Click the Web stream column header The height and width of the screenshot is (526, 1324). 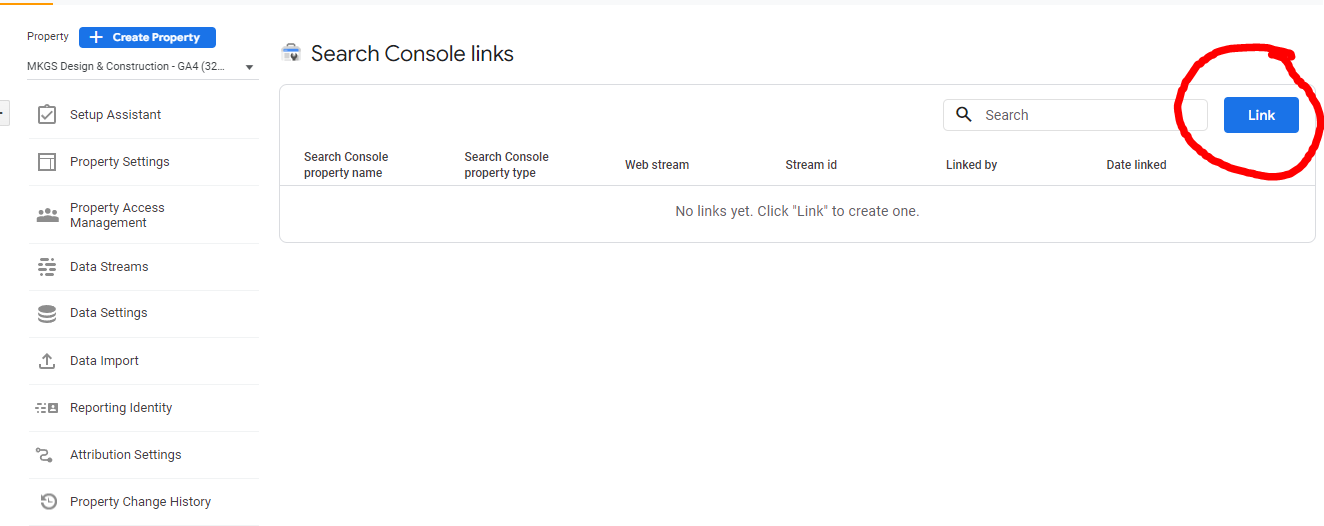coord(657,165)
